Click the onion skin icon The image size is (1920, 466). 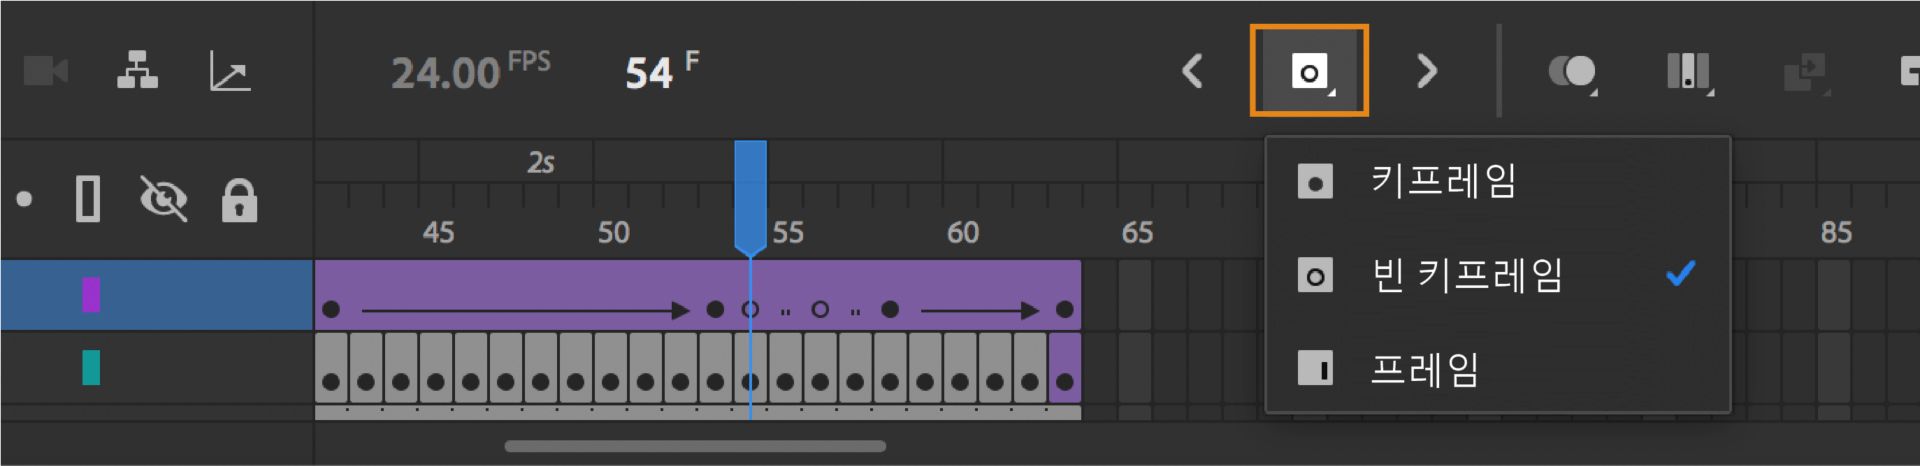coord(1572,72)
